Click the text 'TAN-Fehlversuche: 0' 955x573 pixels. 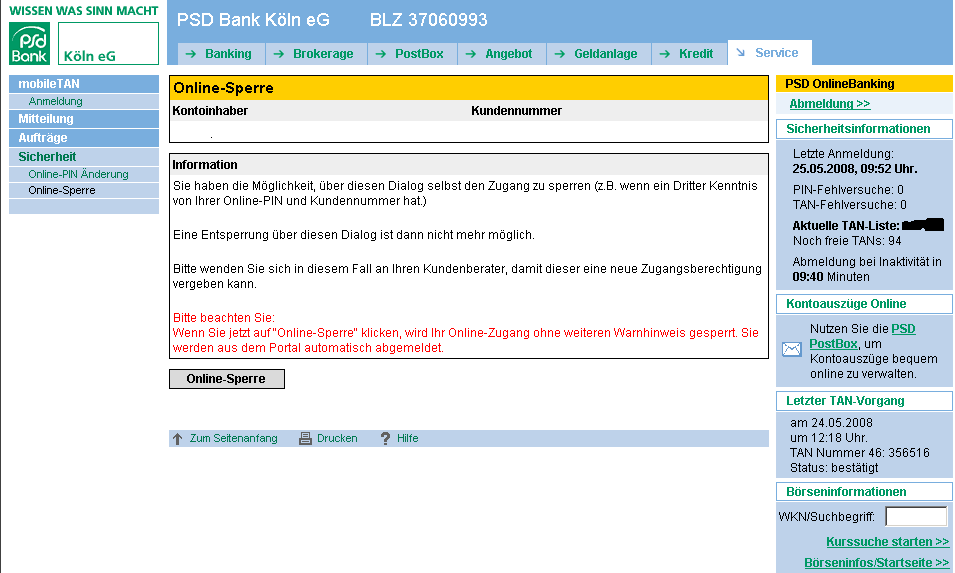(x=849, y=205)
